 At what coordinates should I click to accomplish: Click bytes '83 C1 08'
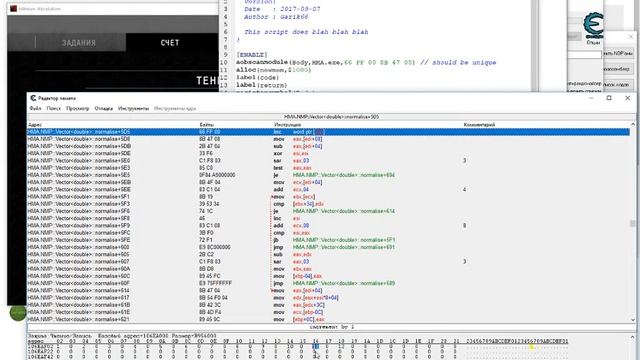tap(210, 225)
